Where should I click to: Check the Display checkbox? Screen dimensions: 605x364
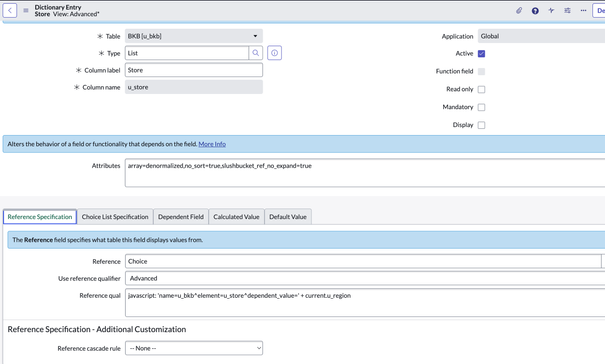pos(482,125)
